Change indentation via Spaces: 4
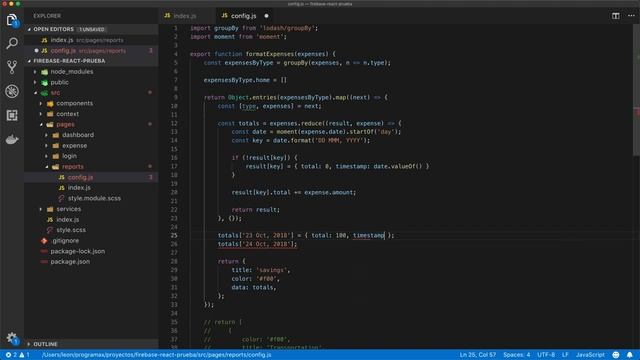640x360 pixels. pos(516,355)
